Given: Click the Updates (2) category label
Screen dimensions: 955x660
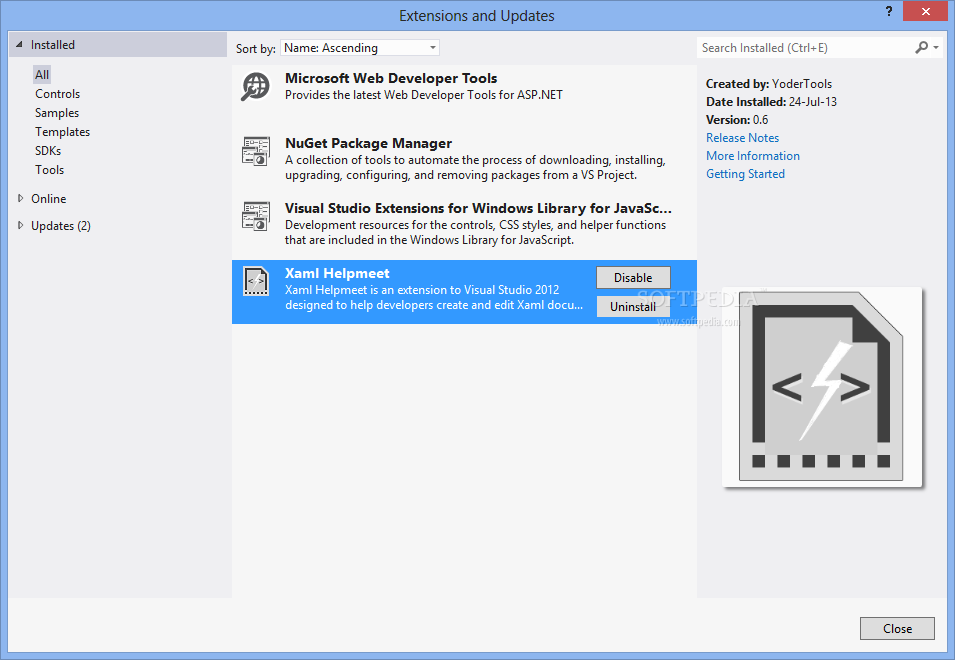Looking at the screenshot, I should (x=61, y=225).
